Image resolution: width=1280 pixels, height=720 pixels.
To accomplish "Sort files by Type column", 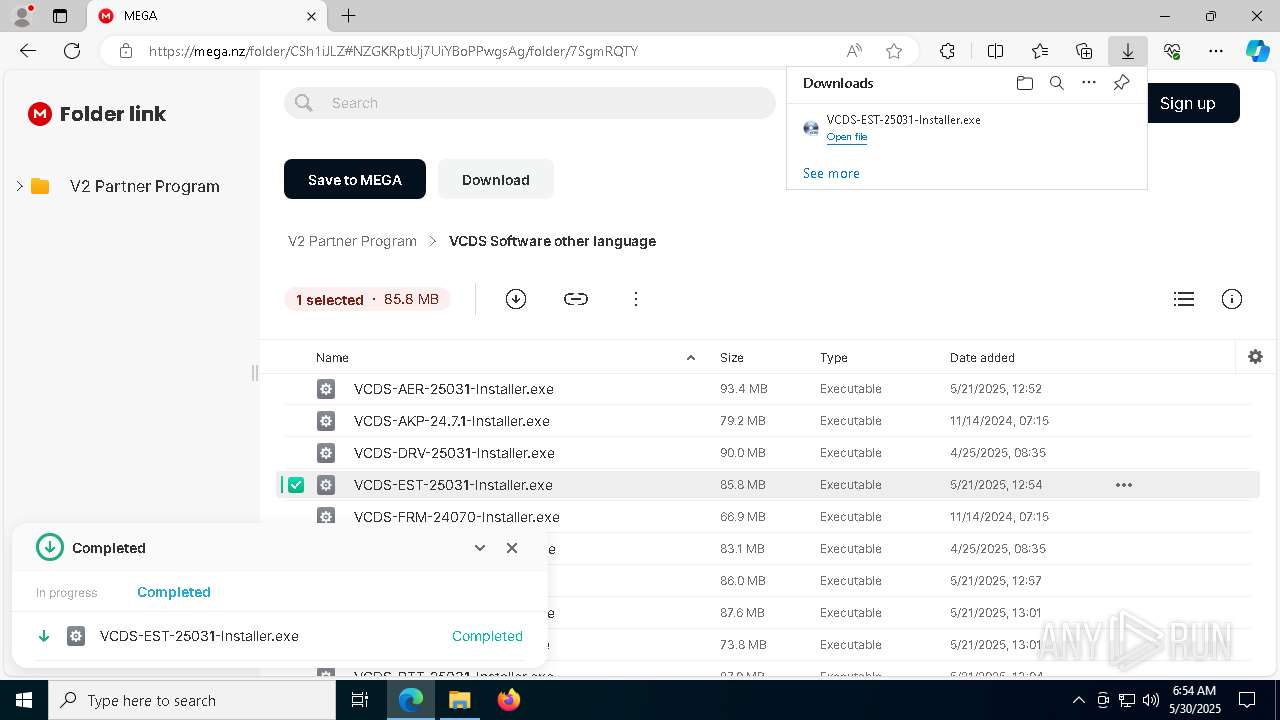I will tap(834, 358).
